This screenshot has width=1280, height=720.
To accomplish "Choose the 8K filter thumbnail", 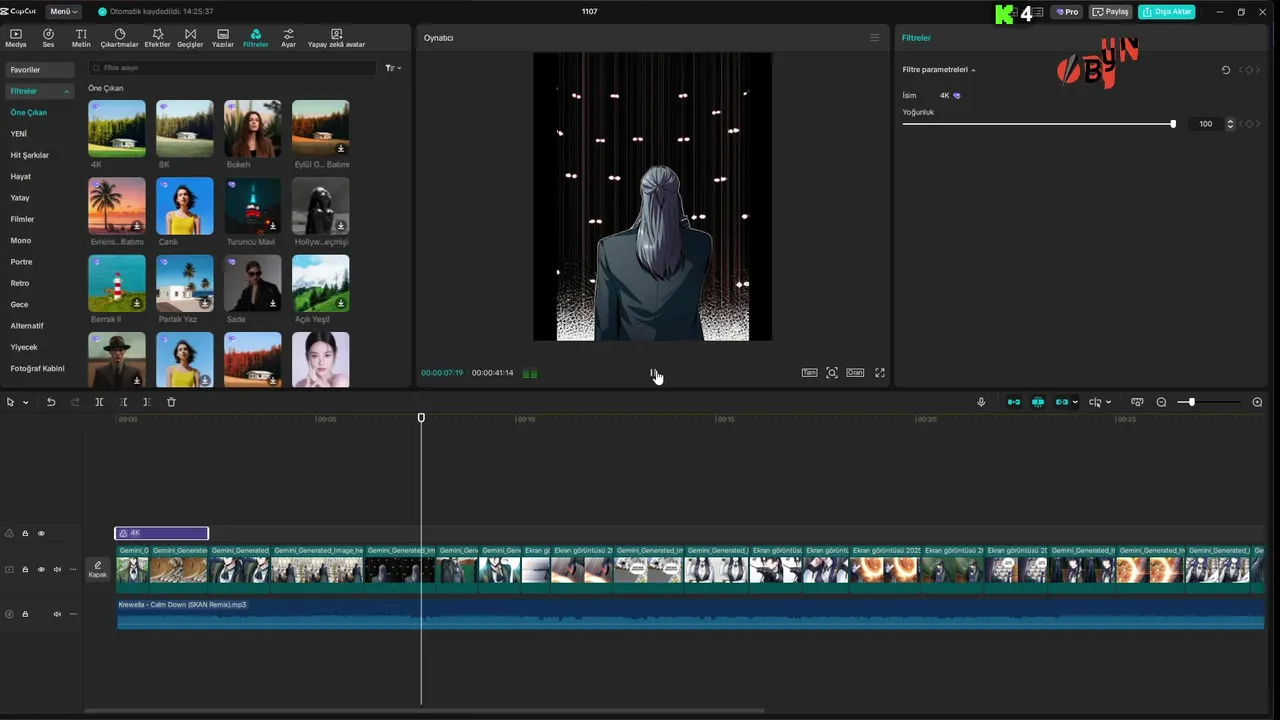I will point(185,128).
